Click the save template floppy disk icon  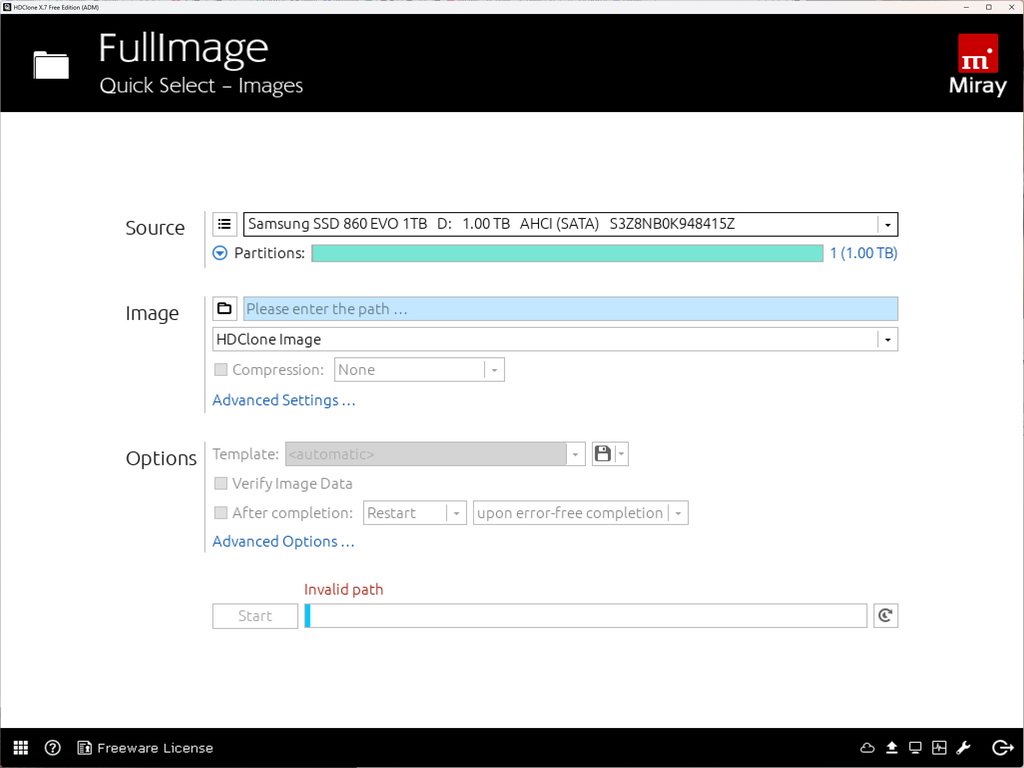[x=603, y=454]
